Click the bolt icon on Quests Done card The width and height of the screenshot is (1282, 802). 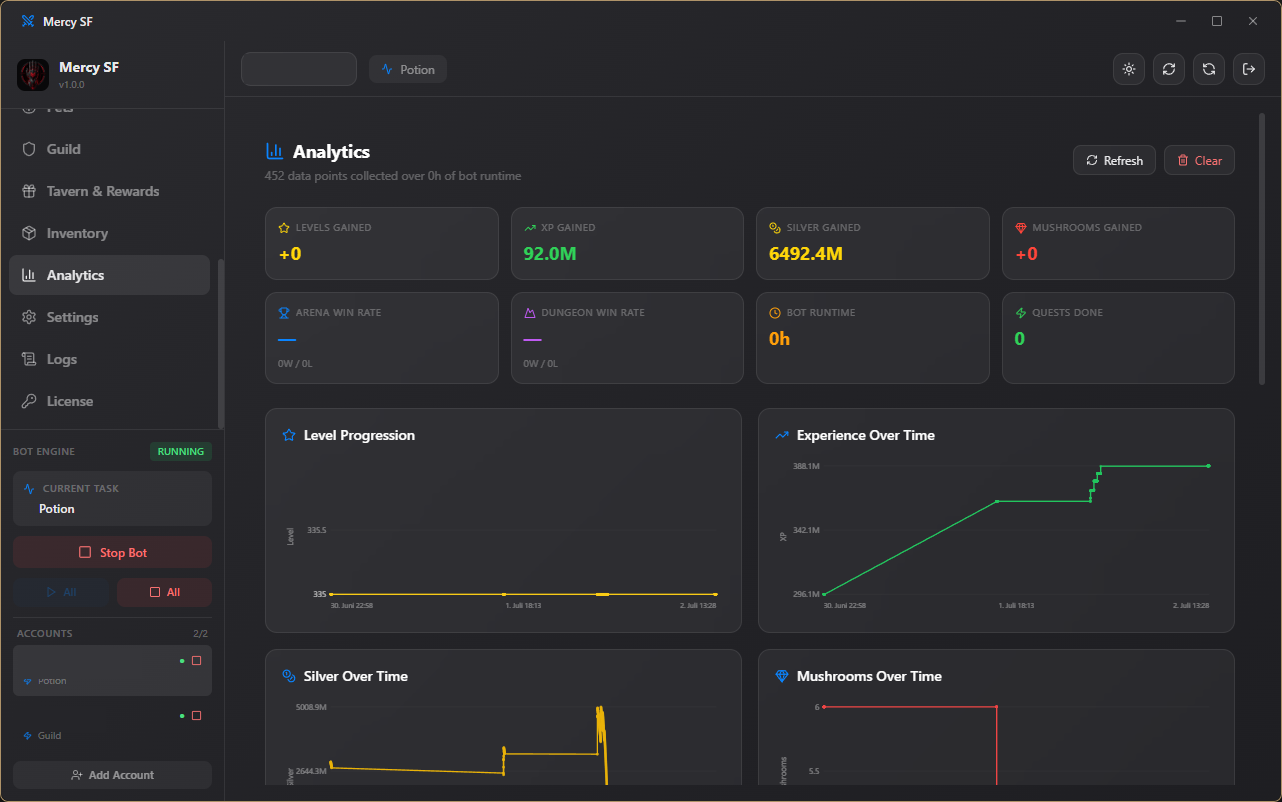coord(1021,313)
